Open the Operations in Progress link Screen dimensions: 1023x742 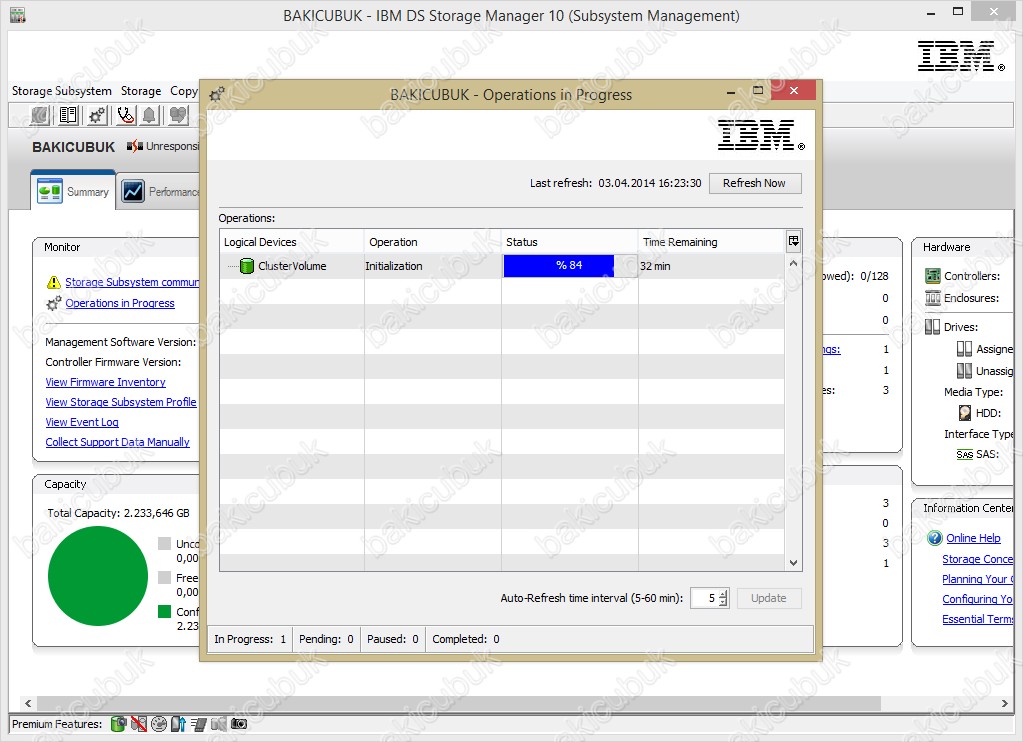pos(120,303)
